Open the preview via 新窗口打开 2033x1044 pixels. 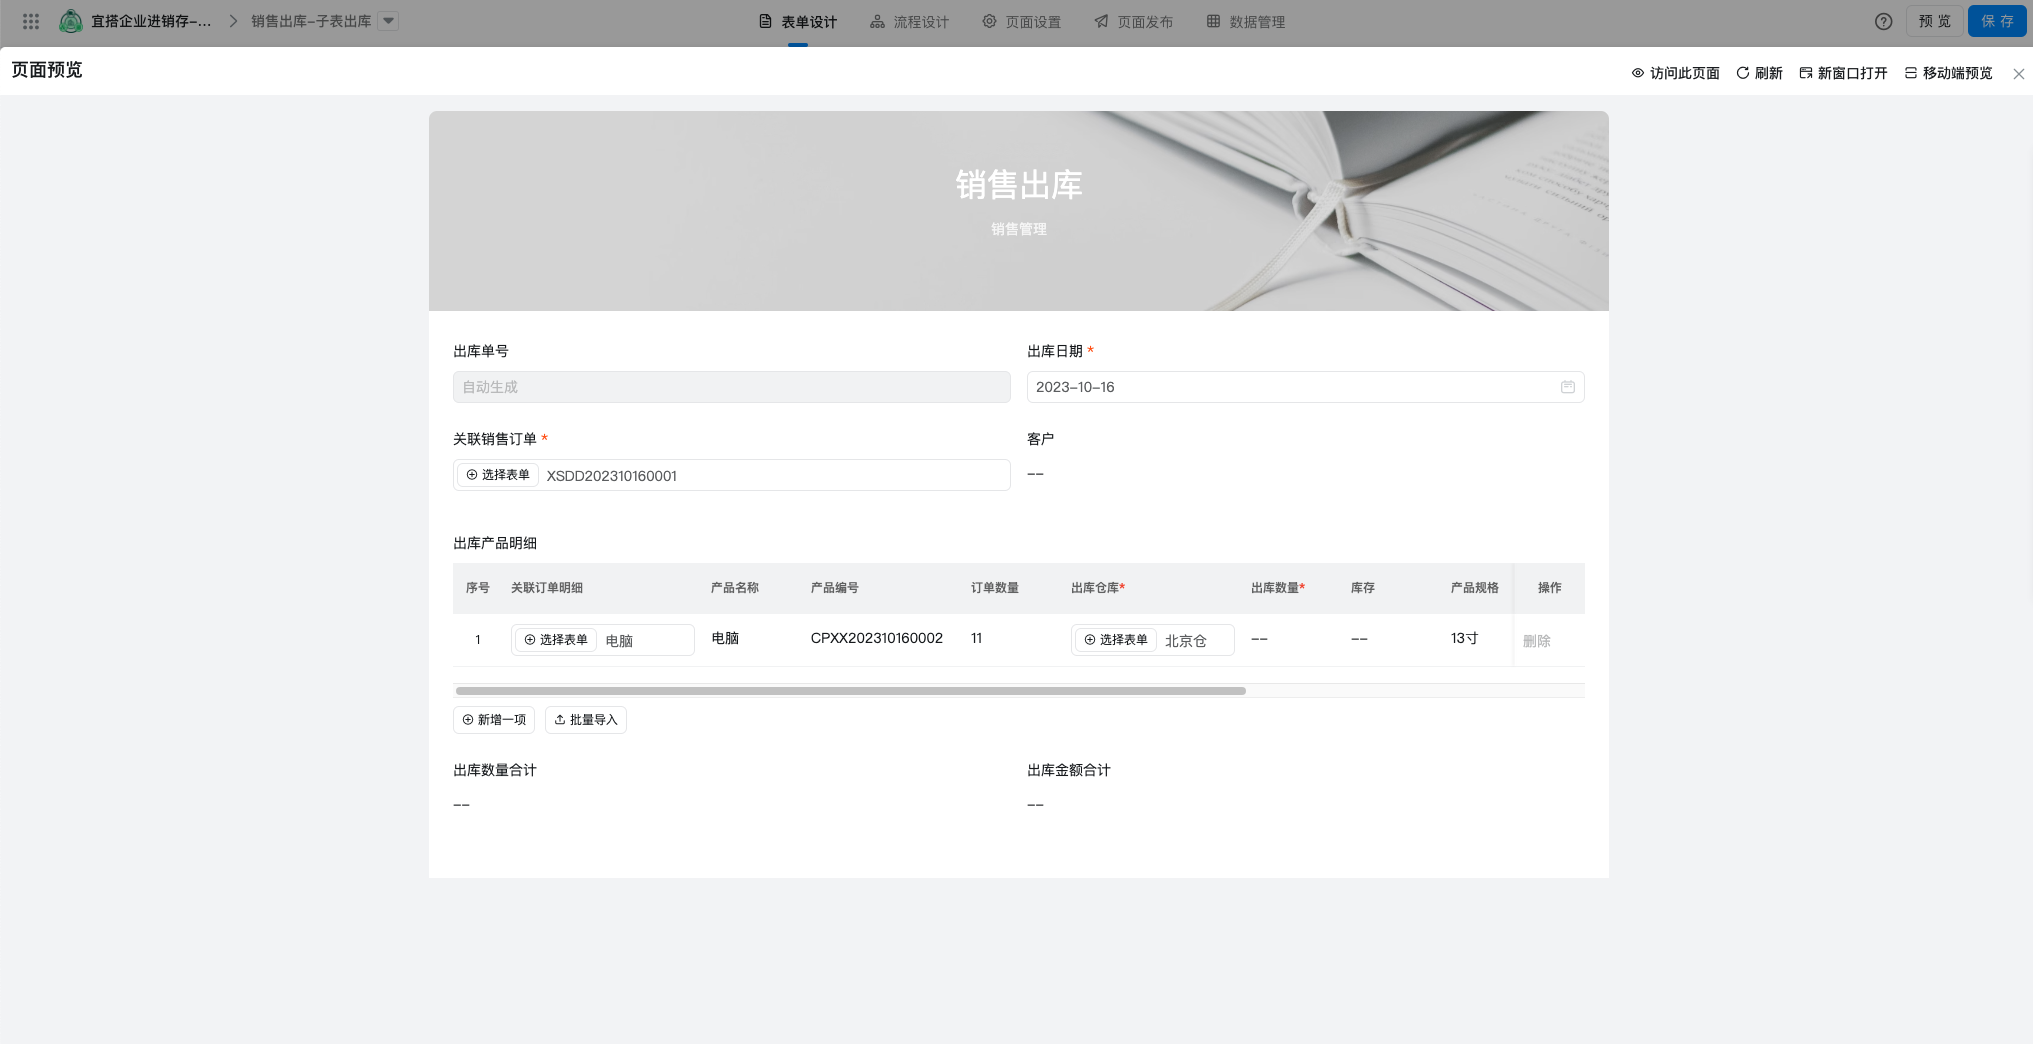pyautogui.click(x=1843, y=73)
